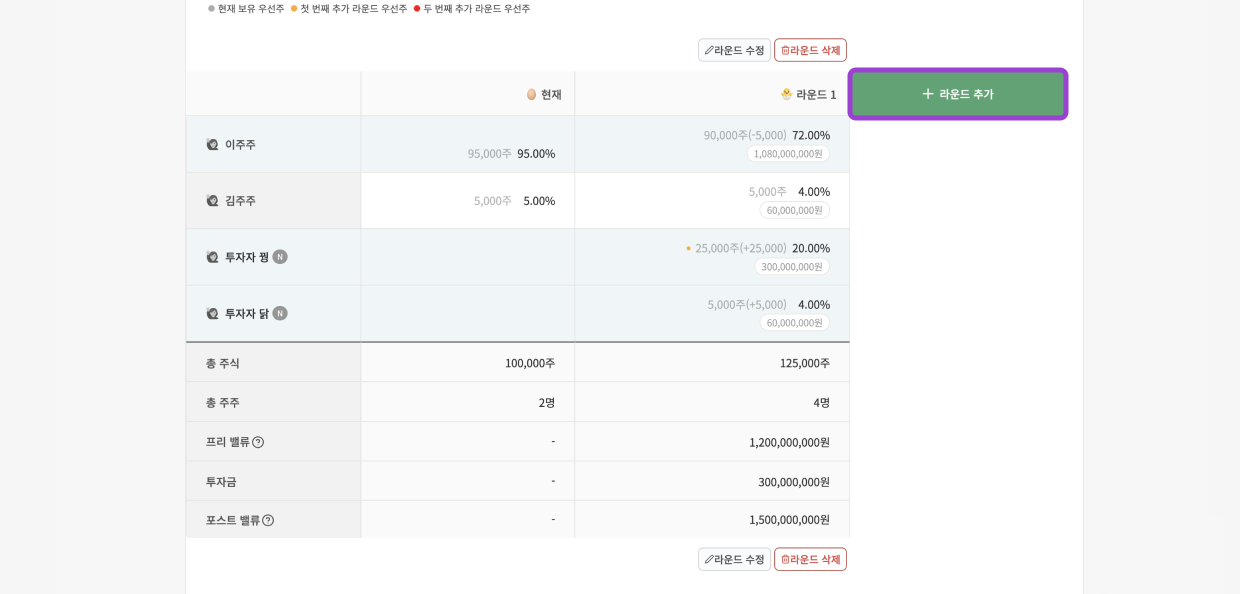Image resolution: width=1240 pixels, height=594 pixels.
Task: Click the orange dot beside 25,000주 for 투자자 꿩
Action: 689,248
